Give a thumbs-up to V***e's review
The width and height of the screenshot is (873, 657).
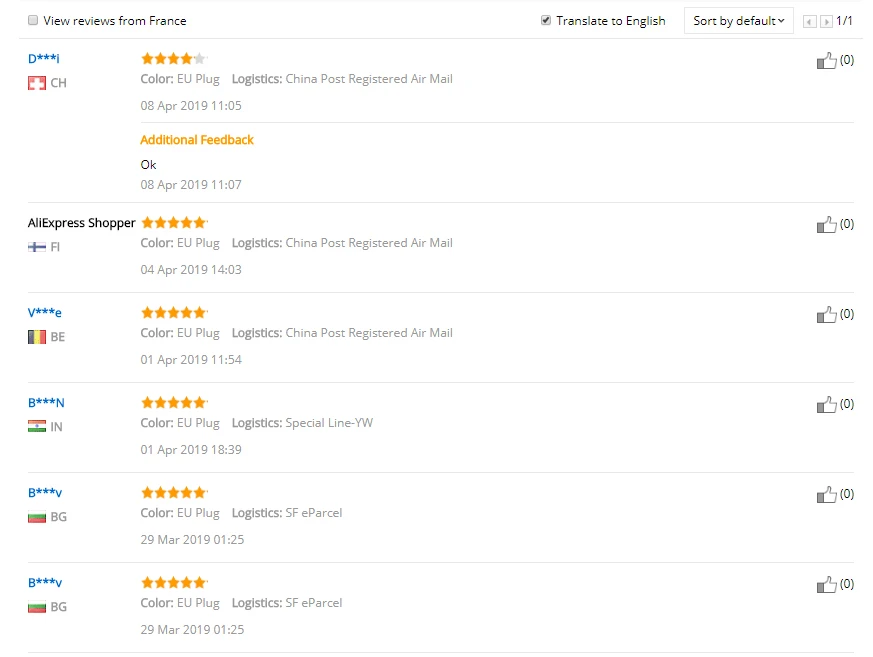point(826,315)
